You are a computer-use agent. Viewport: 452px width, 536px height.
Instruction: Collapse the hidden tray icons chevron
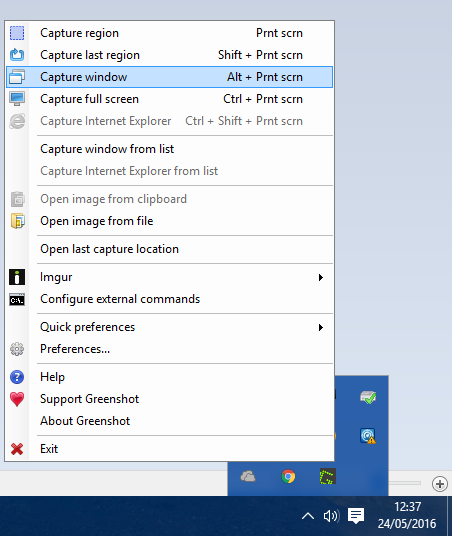[x=308, y=516]
